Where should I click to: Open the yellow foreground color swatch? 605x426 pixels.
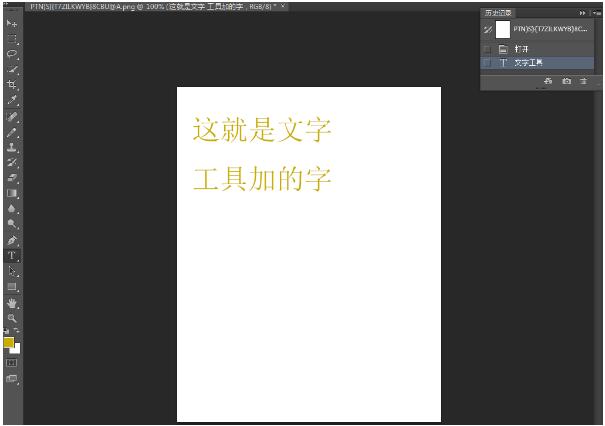point(8,342)
